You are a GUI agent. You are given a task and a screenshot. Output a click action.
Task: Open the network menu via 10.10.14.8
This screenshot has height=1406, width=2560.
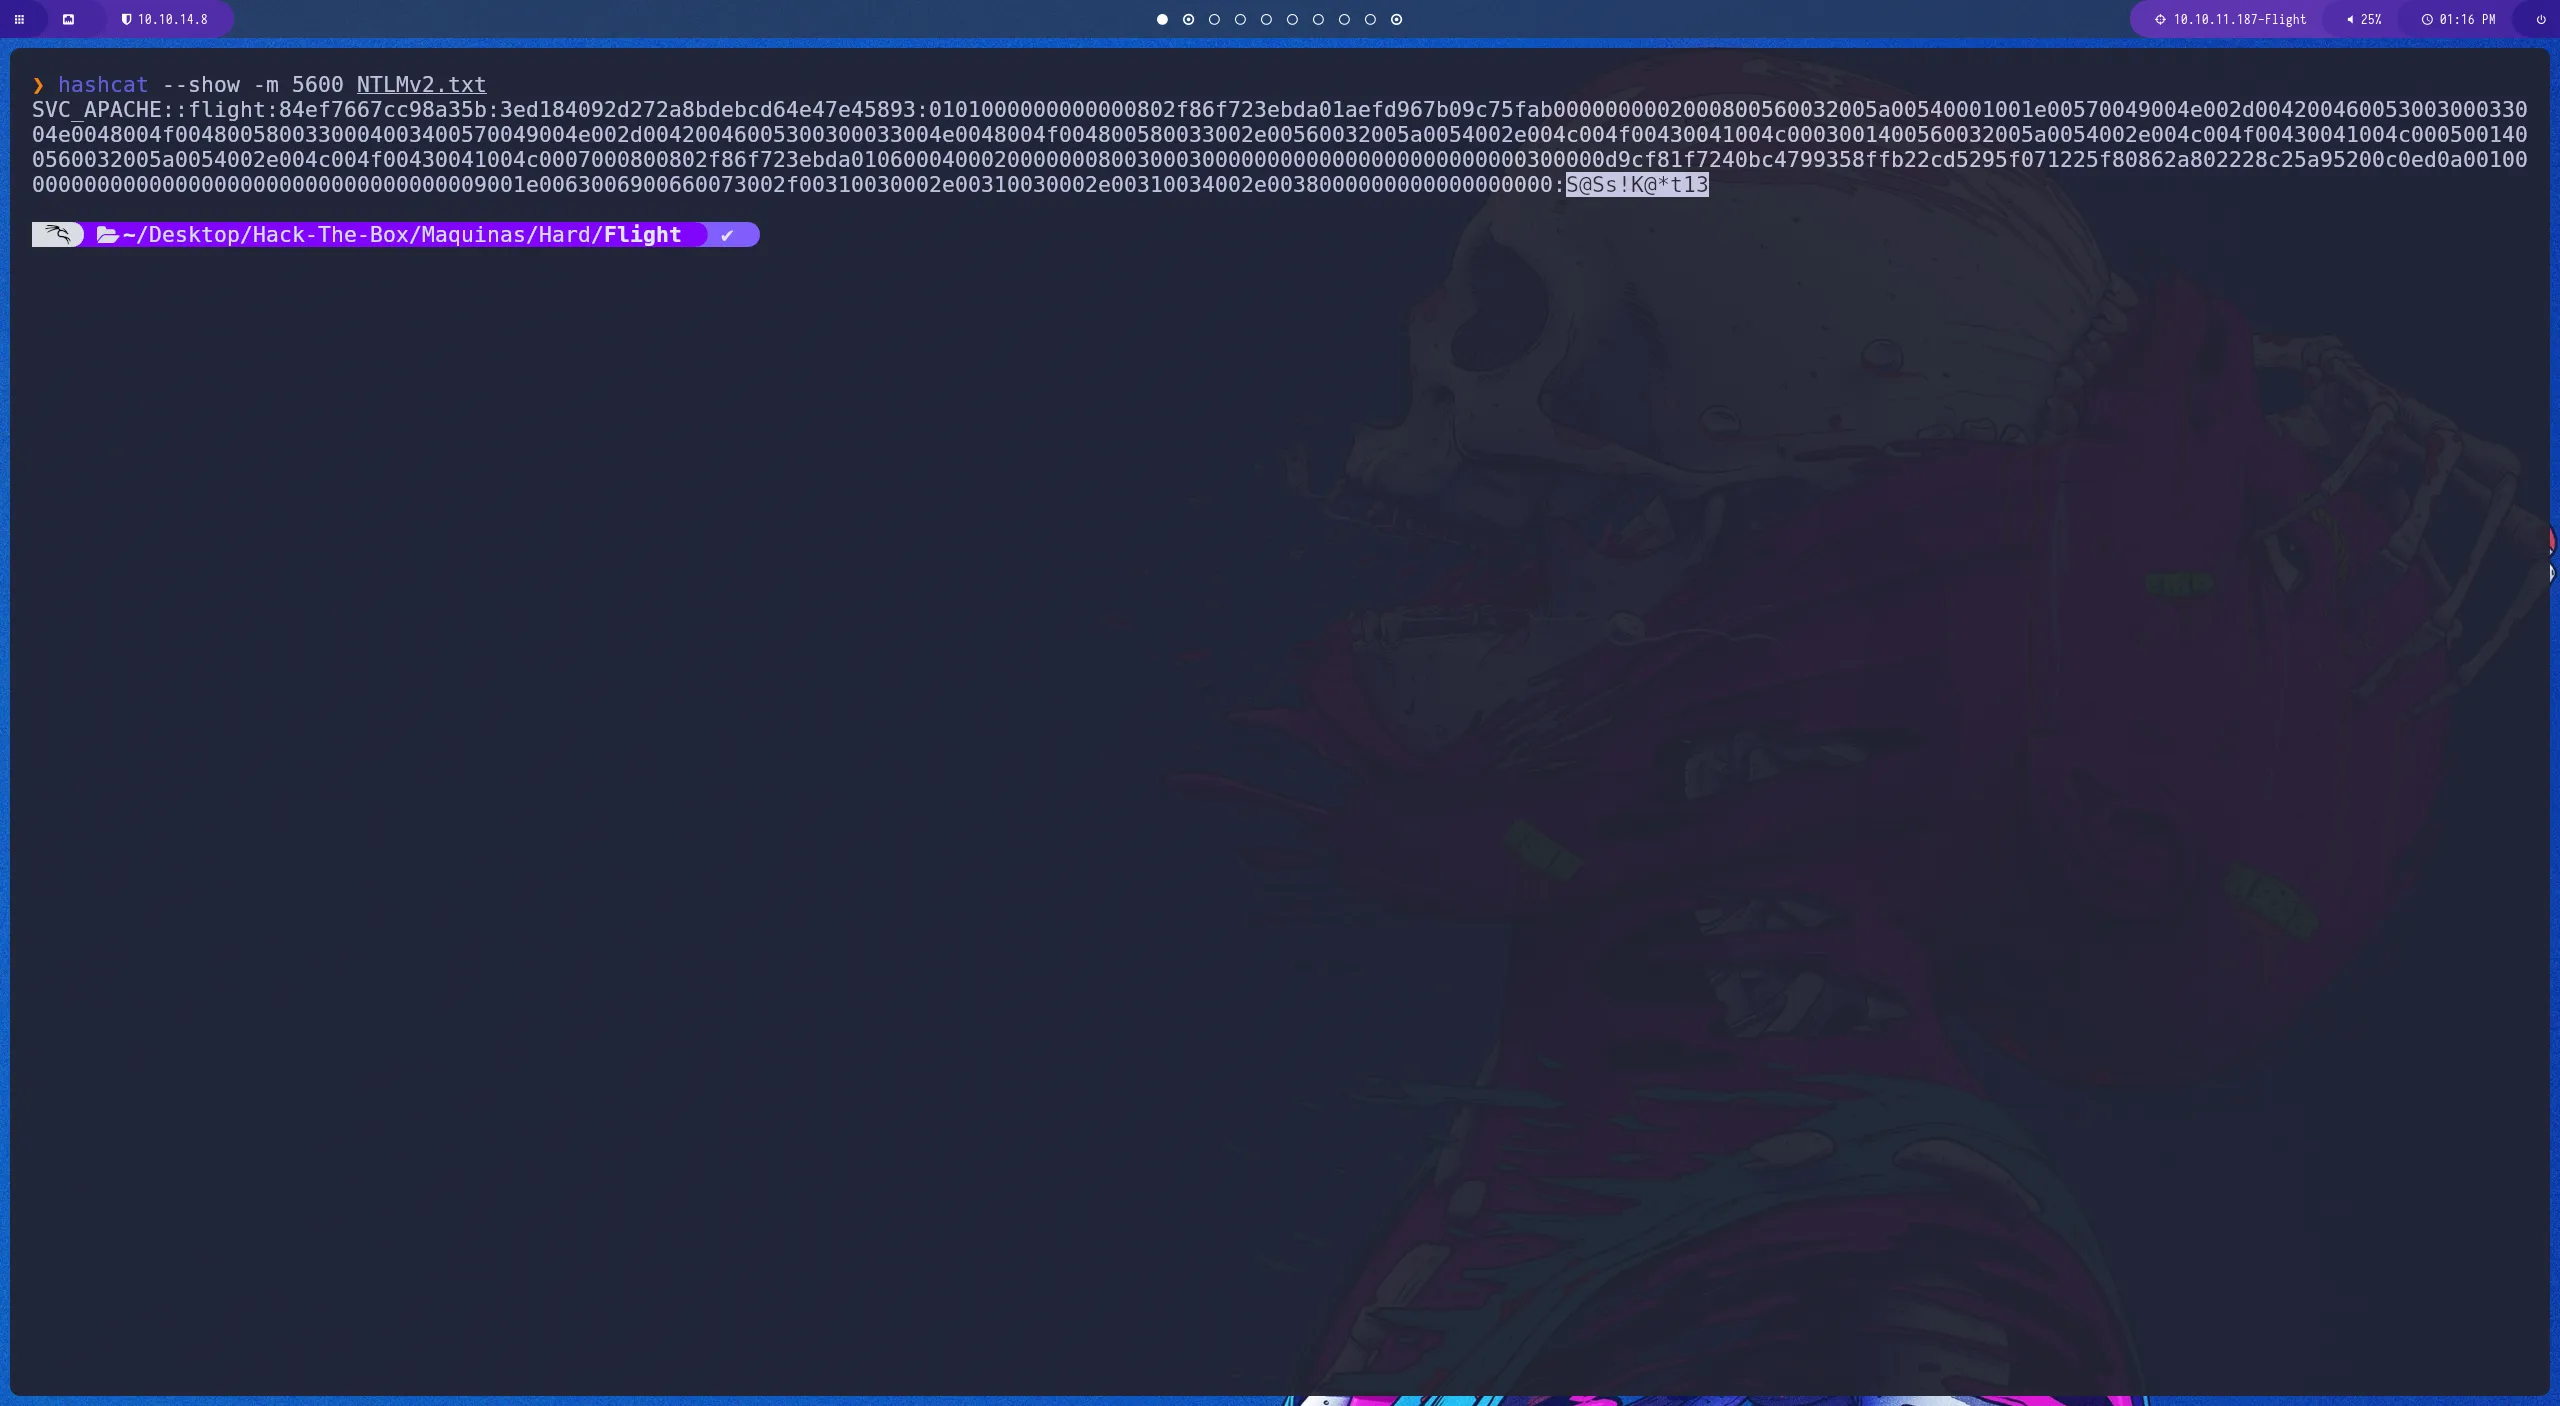[x=173, y=19]
